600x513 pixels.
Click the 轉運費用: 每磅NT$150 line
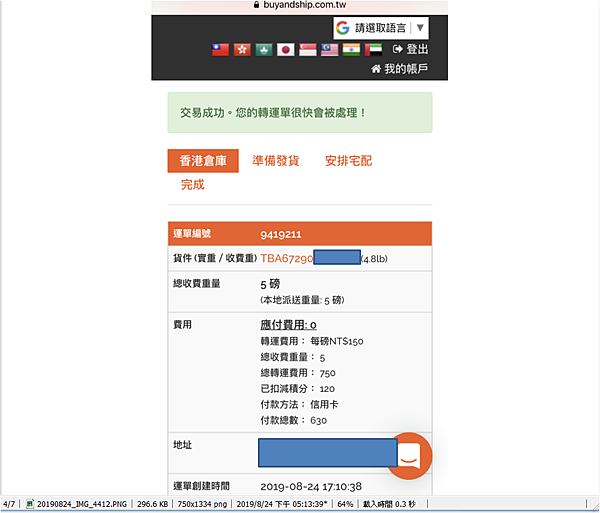(312, 341)
